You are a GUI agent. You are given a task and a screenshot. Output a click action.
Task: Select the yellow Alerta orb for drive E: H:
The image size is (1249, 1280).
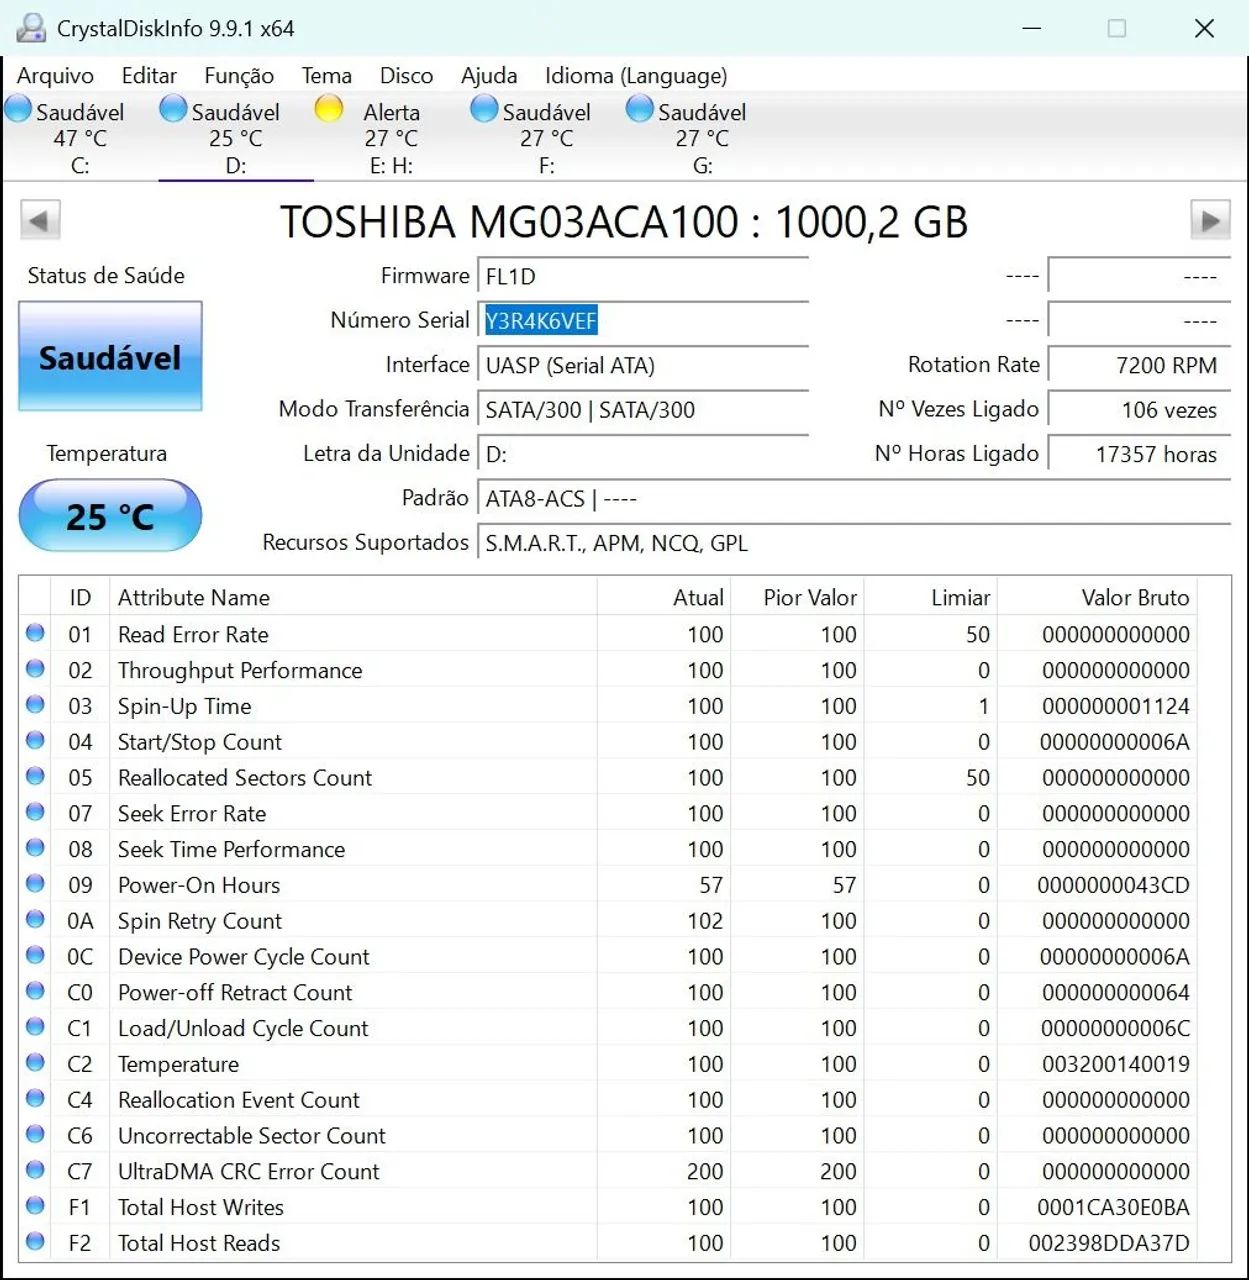click(329, 108)
